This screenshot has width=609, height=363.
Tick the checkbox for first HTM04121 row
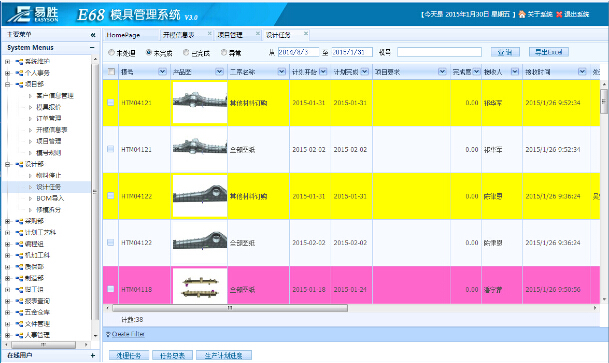[111, 102]
